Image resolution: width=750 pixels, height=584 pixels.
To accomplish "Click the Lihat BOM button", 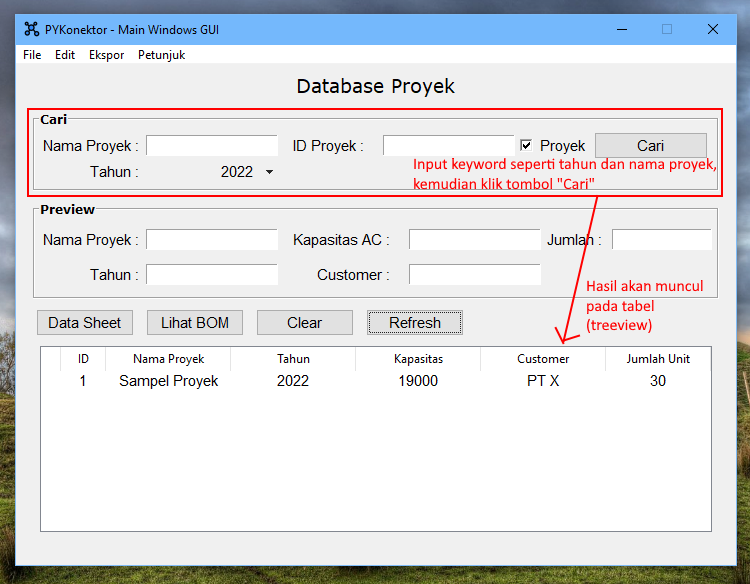I will (x=195, y=322).
